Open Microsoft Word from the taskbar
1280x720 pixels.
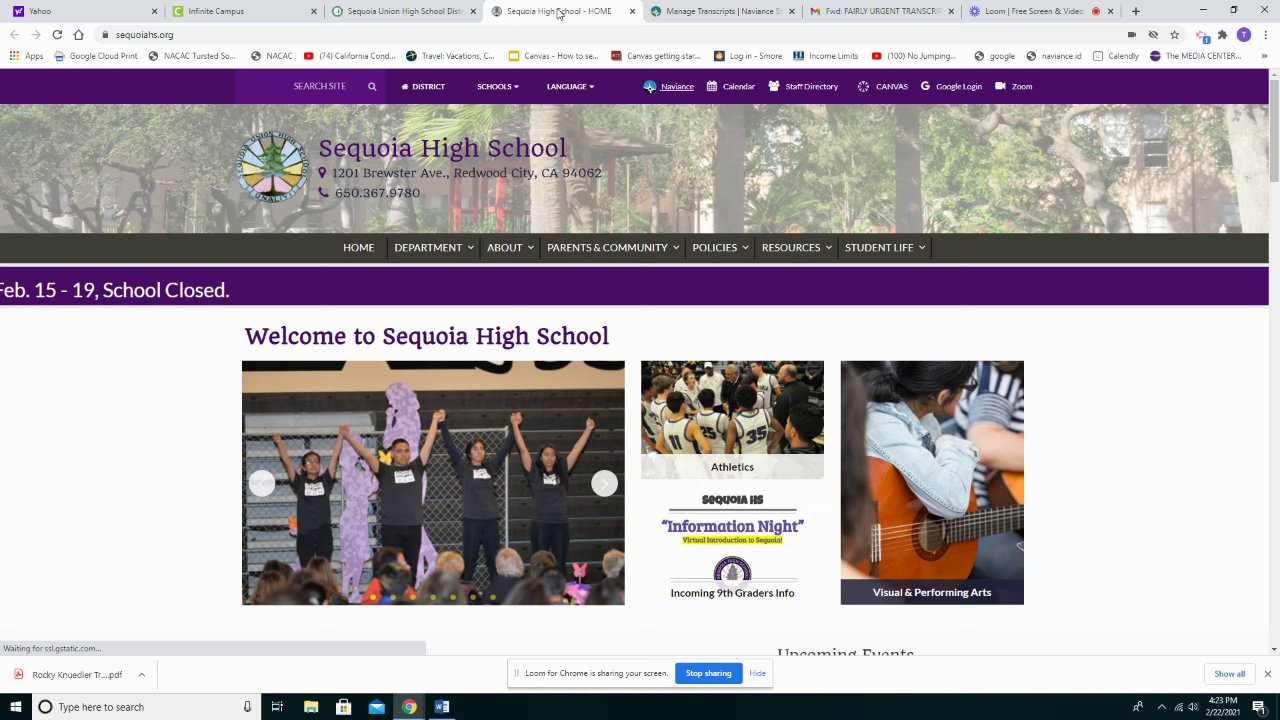coord(442,707)
